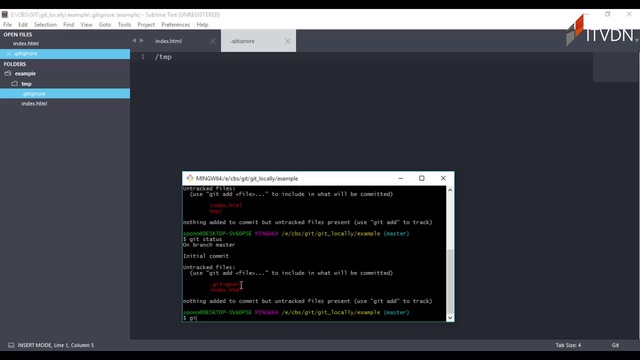Click the Sublime Text app icon
This screenshot has height=360, width=640.
pos(5,15)
